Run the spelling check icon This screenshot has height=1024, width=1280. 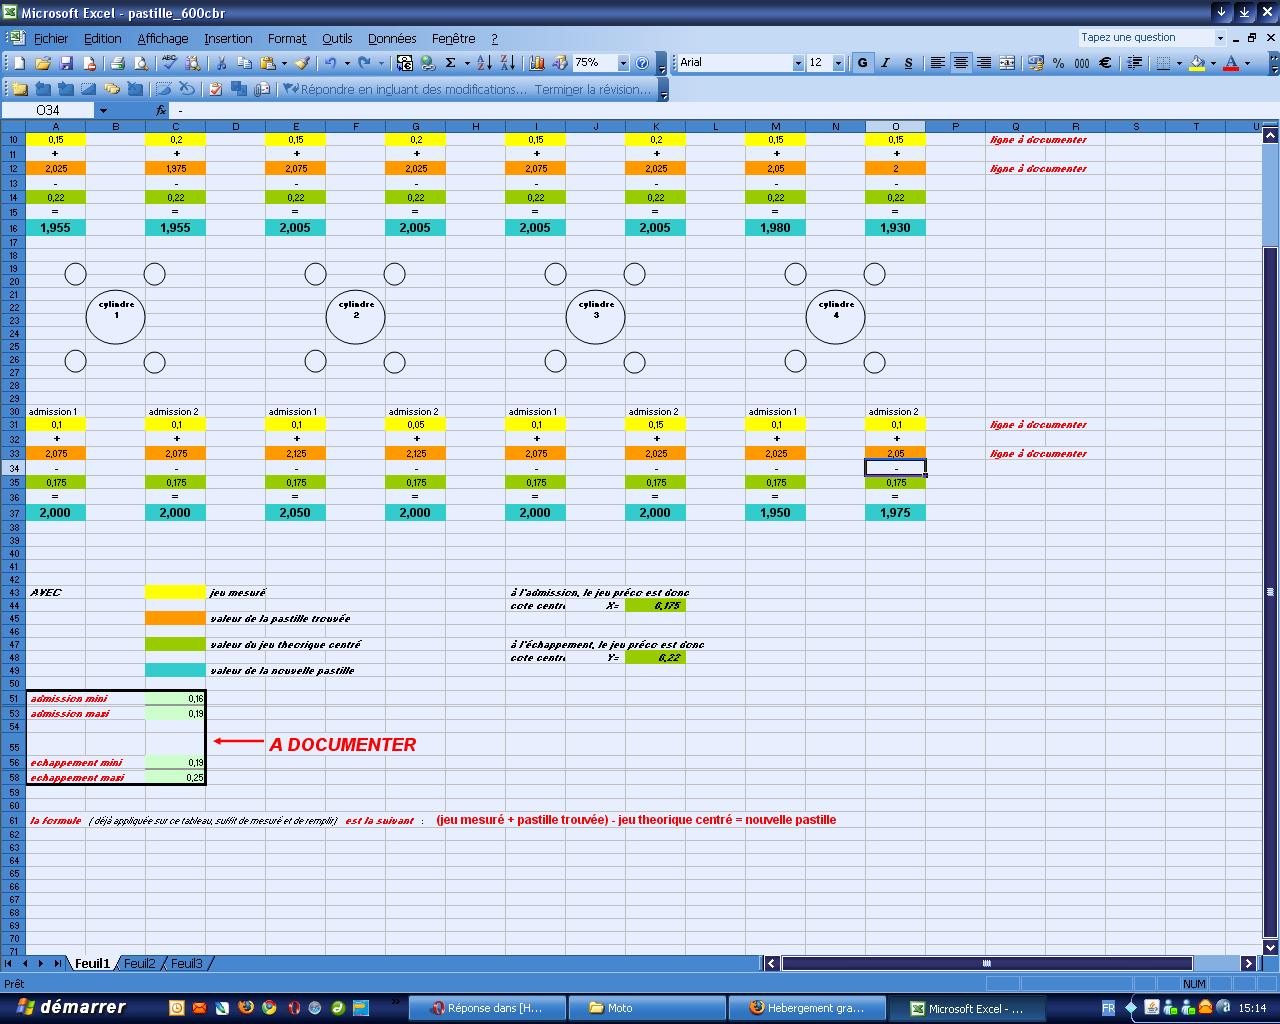tap(169, 63)
